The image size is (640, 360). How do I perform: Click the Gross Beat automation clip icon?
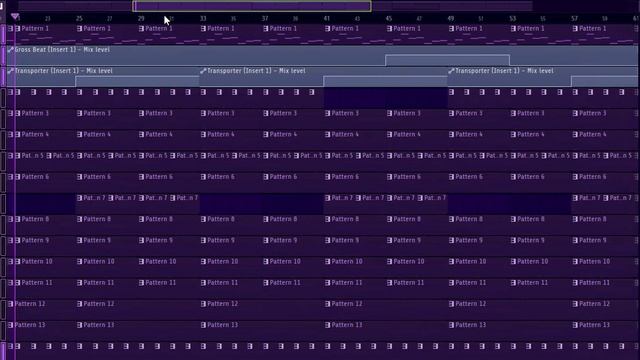11,50
